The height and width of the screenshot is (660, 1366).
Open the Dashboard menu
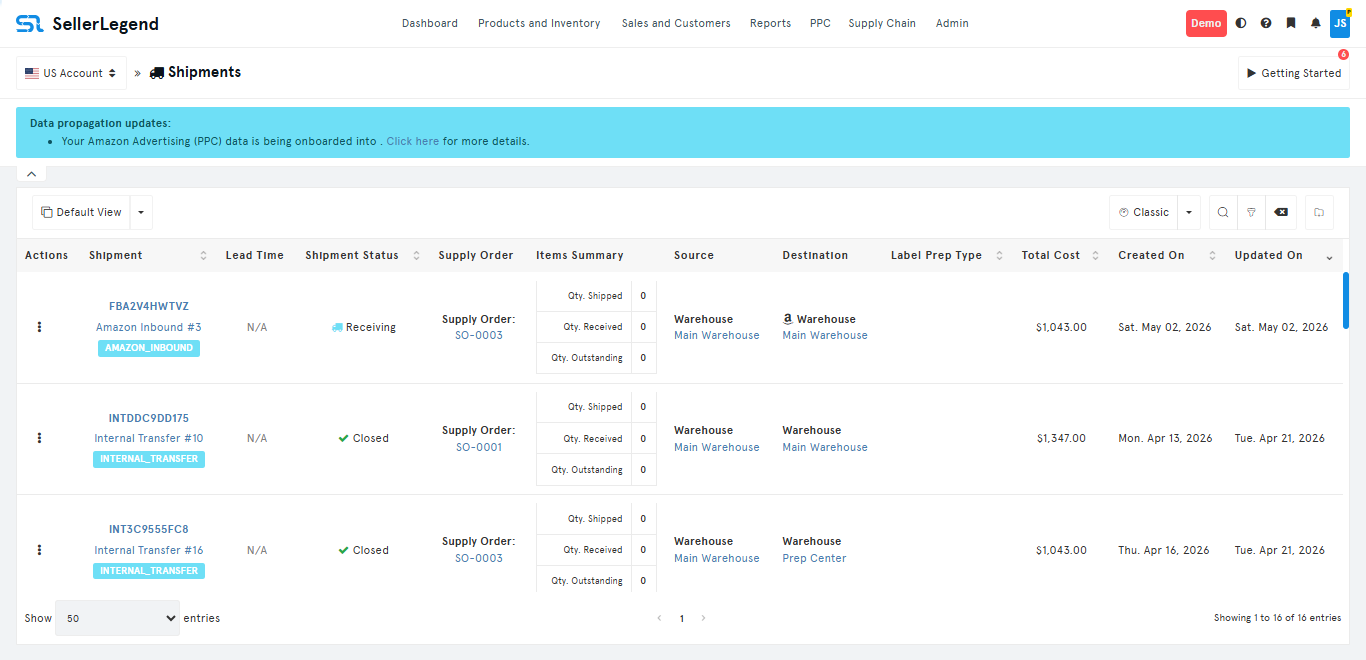(x=430, y=23)
